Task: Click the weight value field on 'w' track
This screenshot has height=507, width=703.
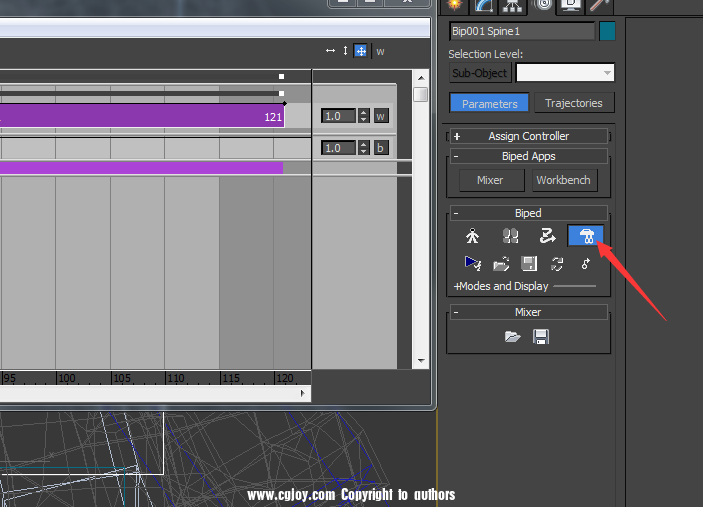Action: pos(338,116)
